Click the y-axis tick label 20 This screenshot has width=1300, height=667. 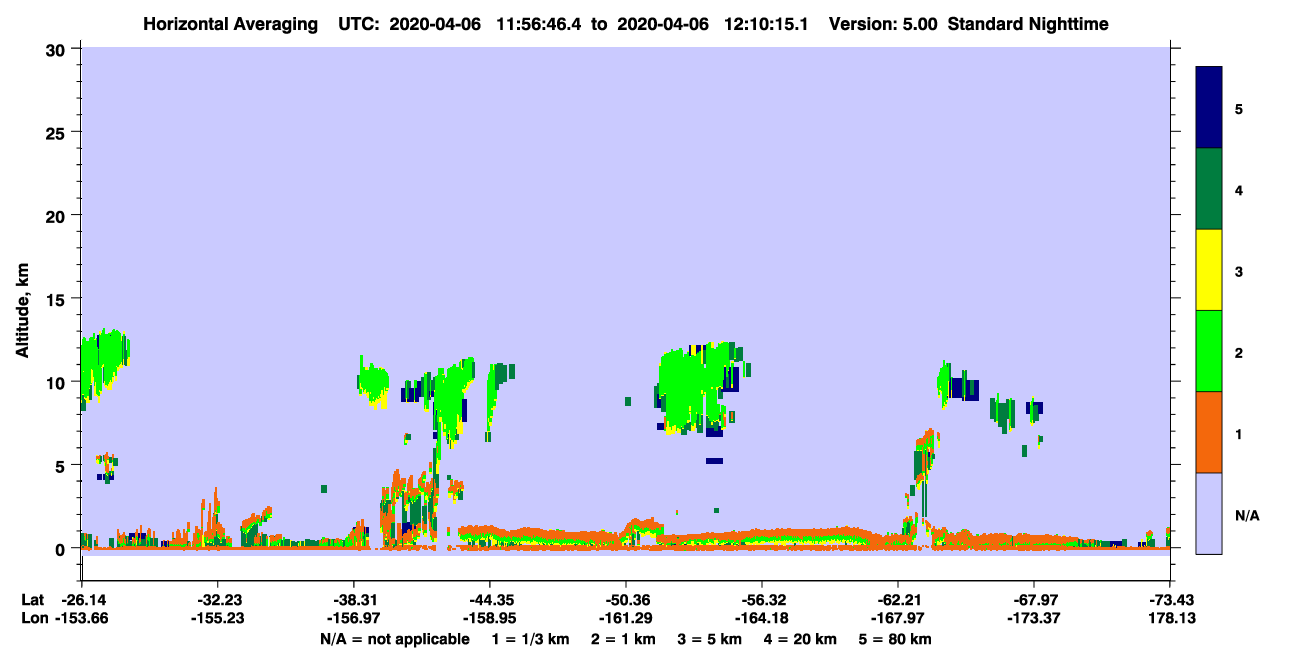click(x=58, y=215)
